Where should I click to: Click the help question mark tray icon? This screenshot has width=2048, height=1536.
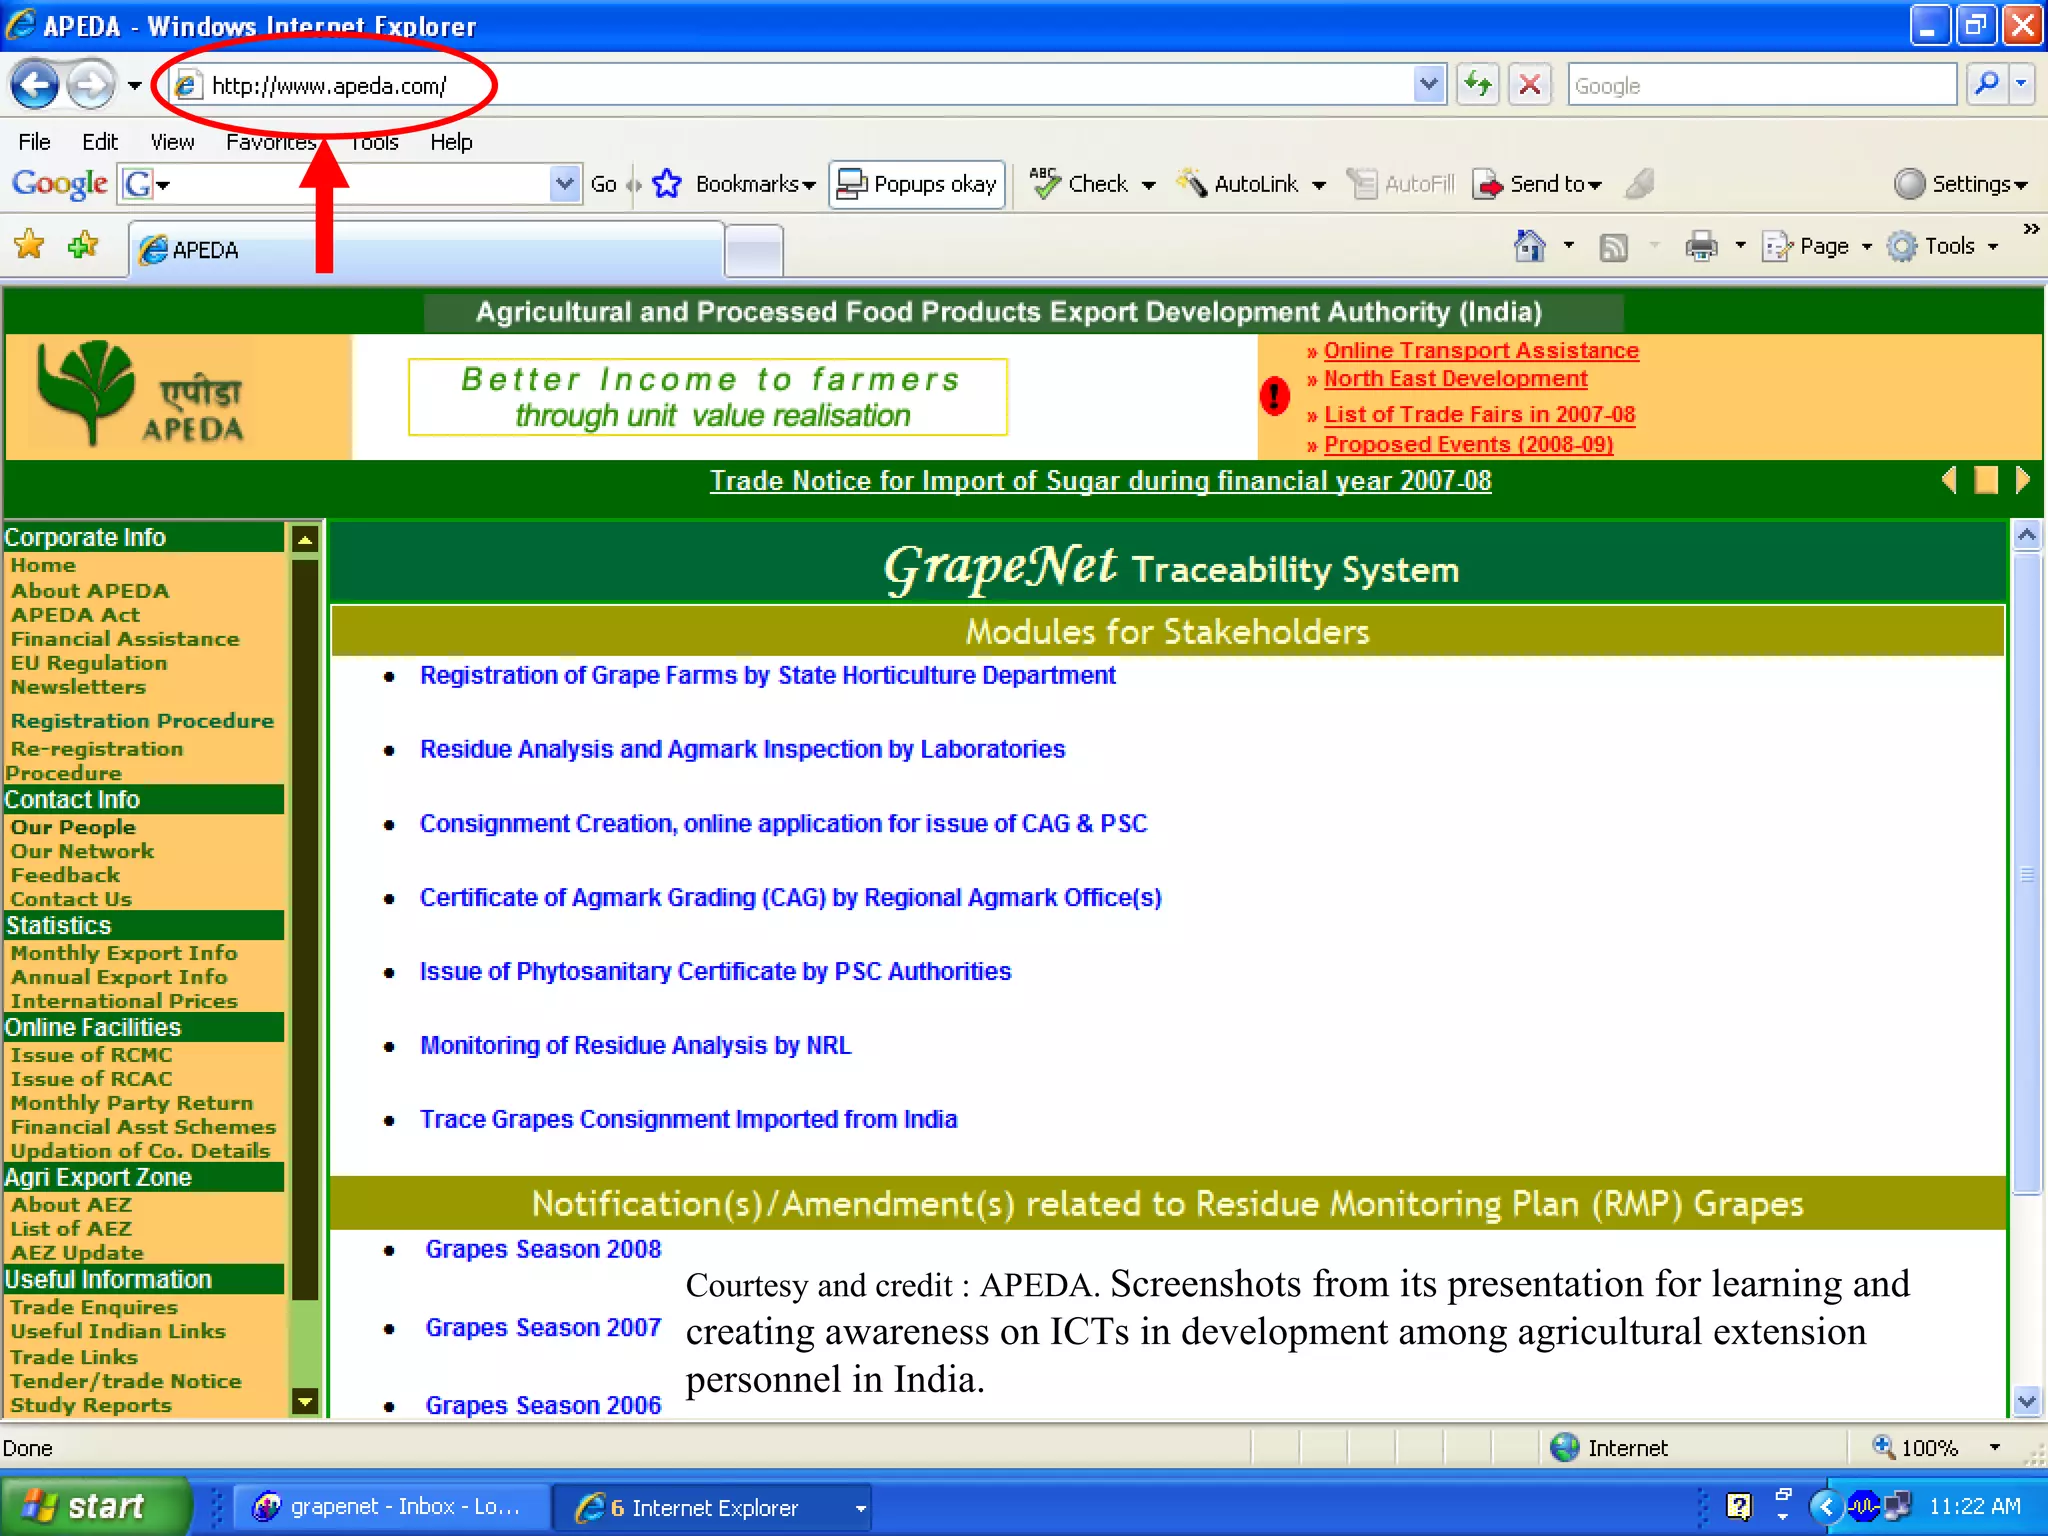coord(1739,1506)
